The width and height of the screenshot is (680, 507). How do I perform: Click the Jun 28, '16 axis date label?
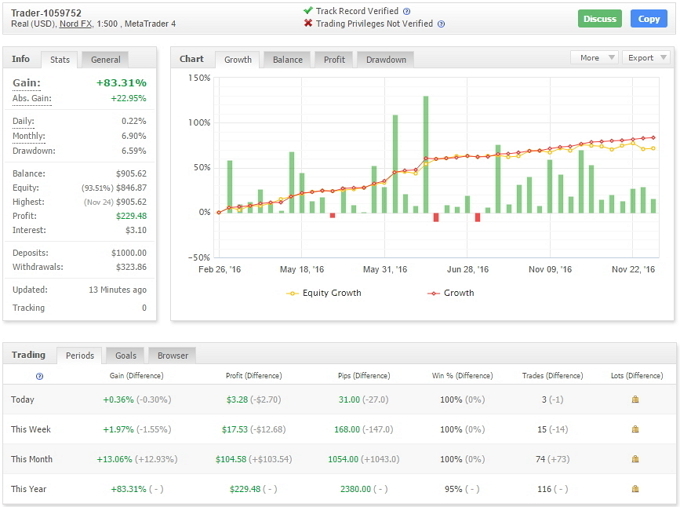point(468,269)
